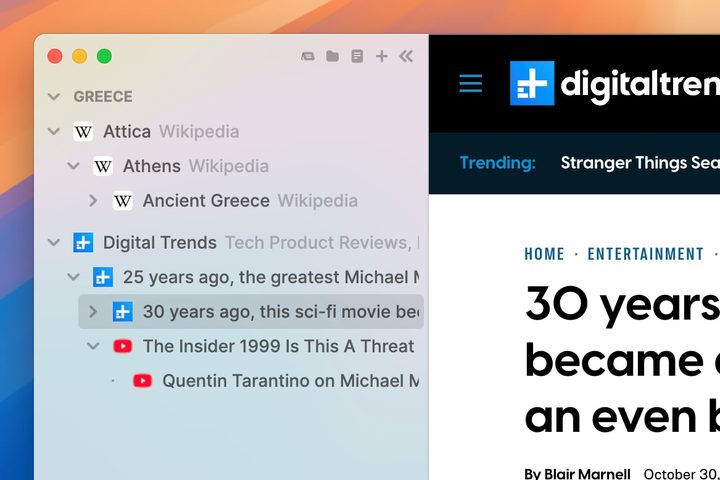This screenshot has height=480, width=720.
Task: Collapse the Attica tree node
Action: (54, 132)
